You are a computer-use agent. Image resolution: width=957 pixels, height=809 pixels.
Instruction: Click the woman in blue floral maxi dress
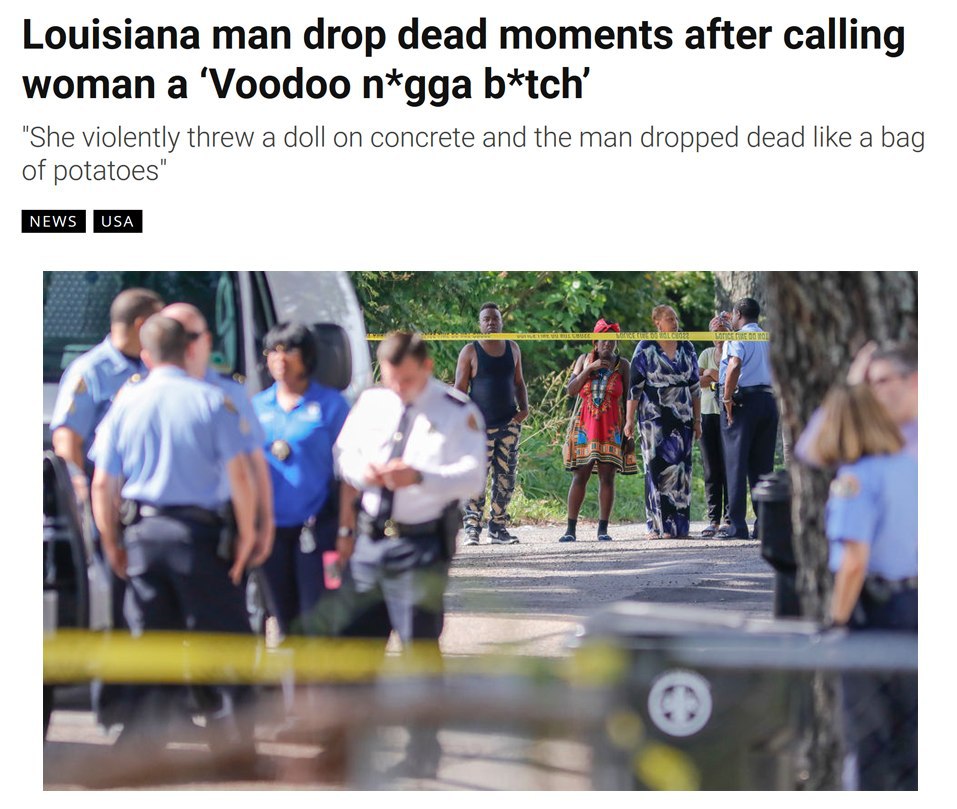[664, 422]
